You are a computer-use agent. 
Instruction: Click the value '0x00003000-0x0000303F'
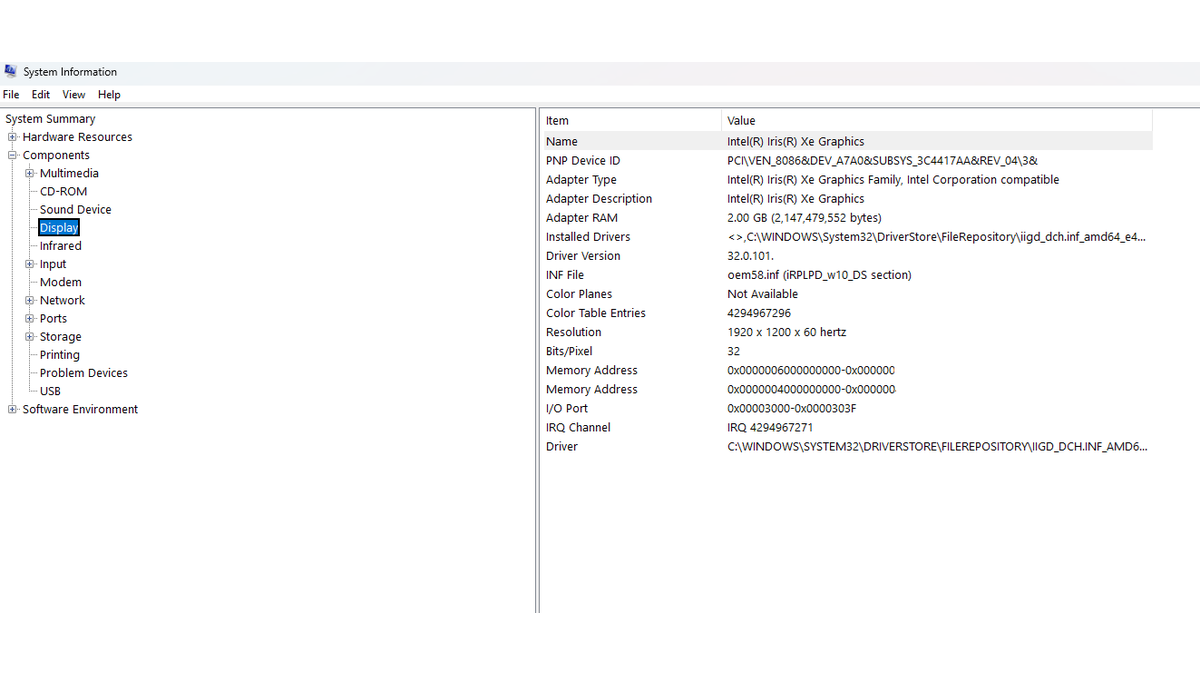pos(792,408)
